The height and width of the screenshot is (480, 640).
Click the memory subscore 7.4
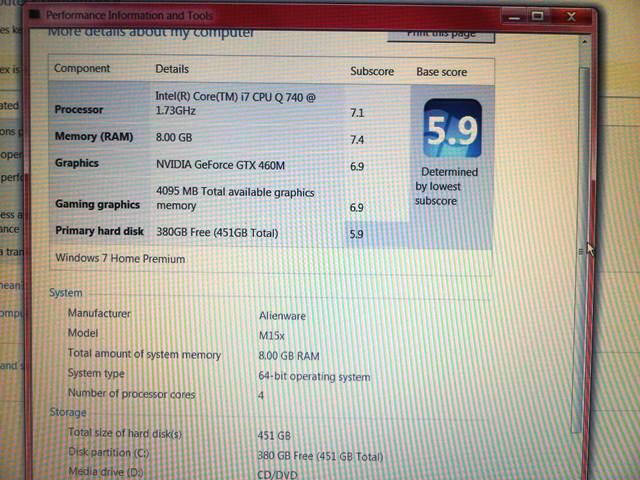point(357,140)
